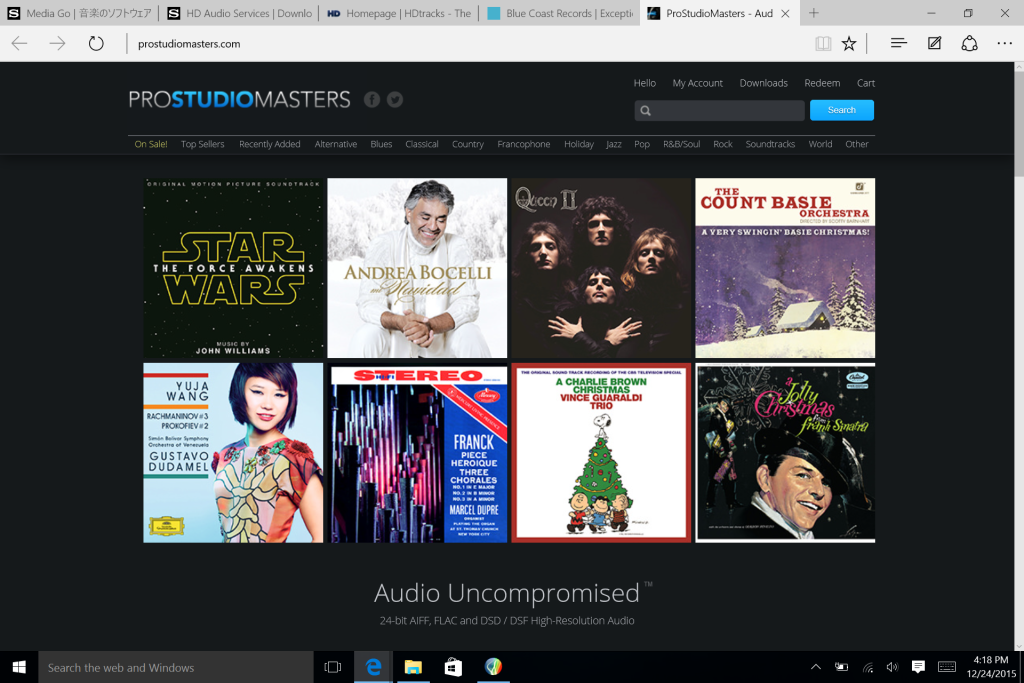
Task: Browse the Pop genre
Action: [x=642, y=144]
